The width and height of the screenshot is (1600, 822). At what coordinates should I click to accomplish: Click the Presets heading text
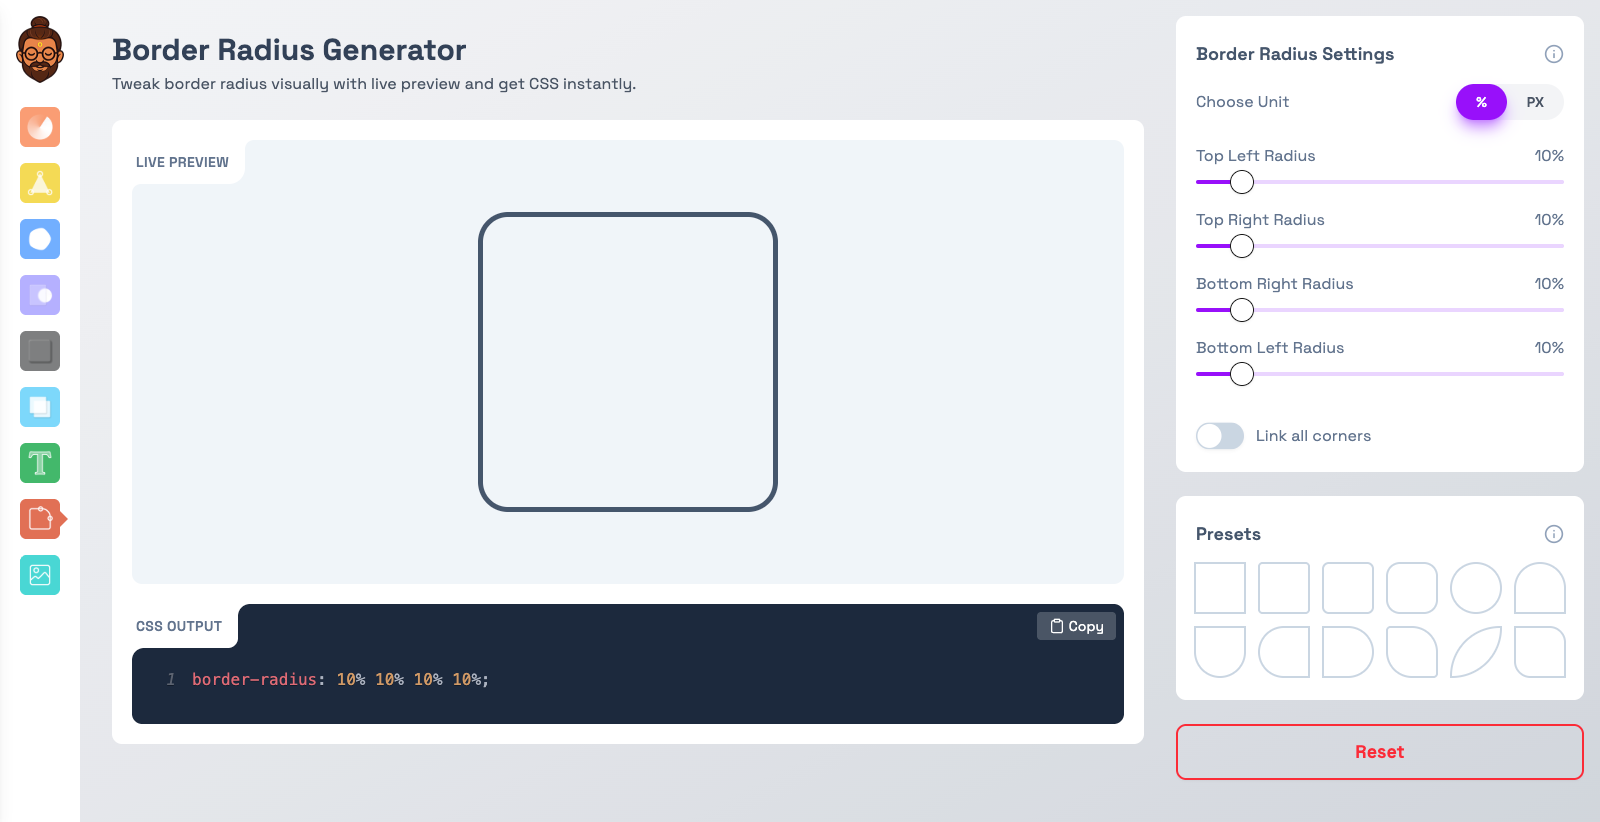(1228, 534)
